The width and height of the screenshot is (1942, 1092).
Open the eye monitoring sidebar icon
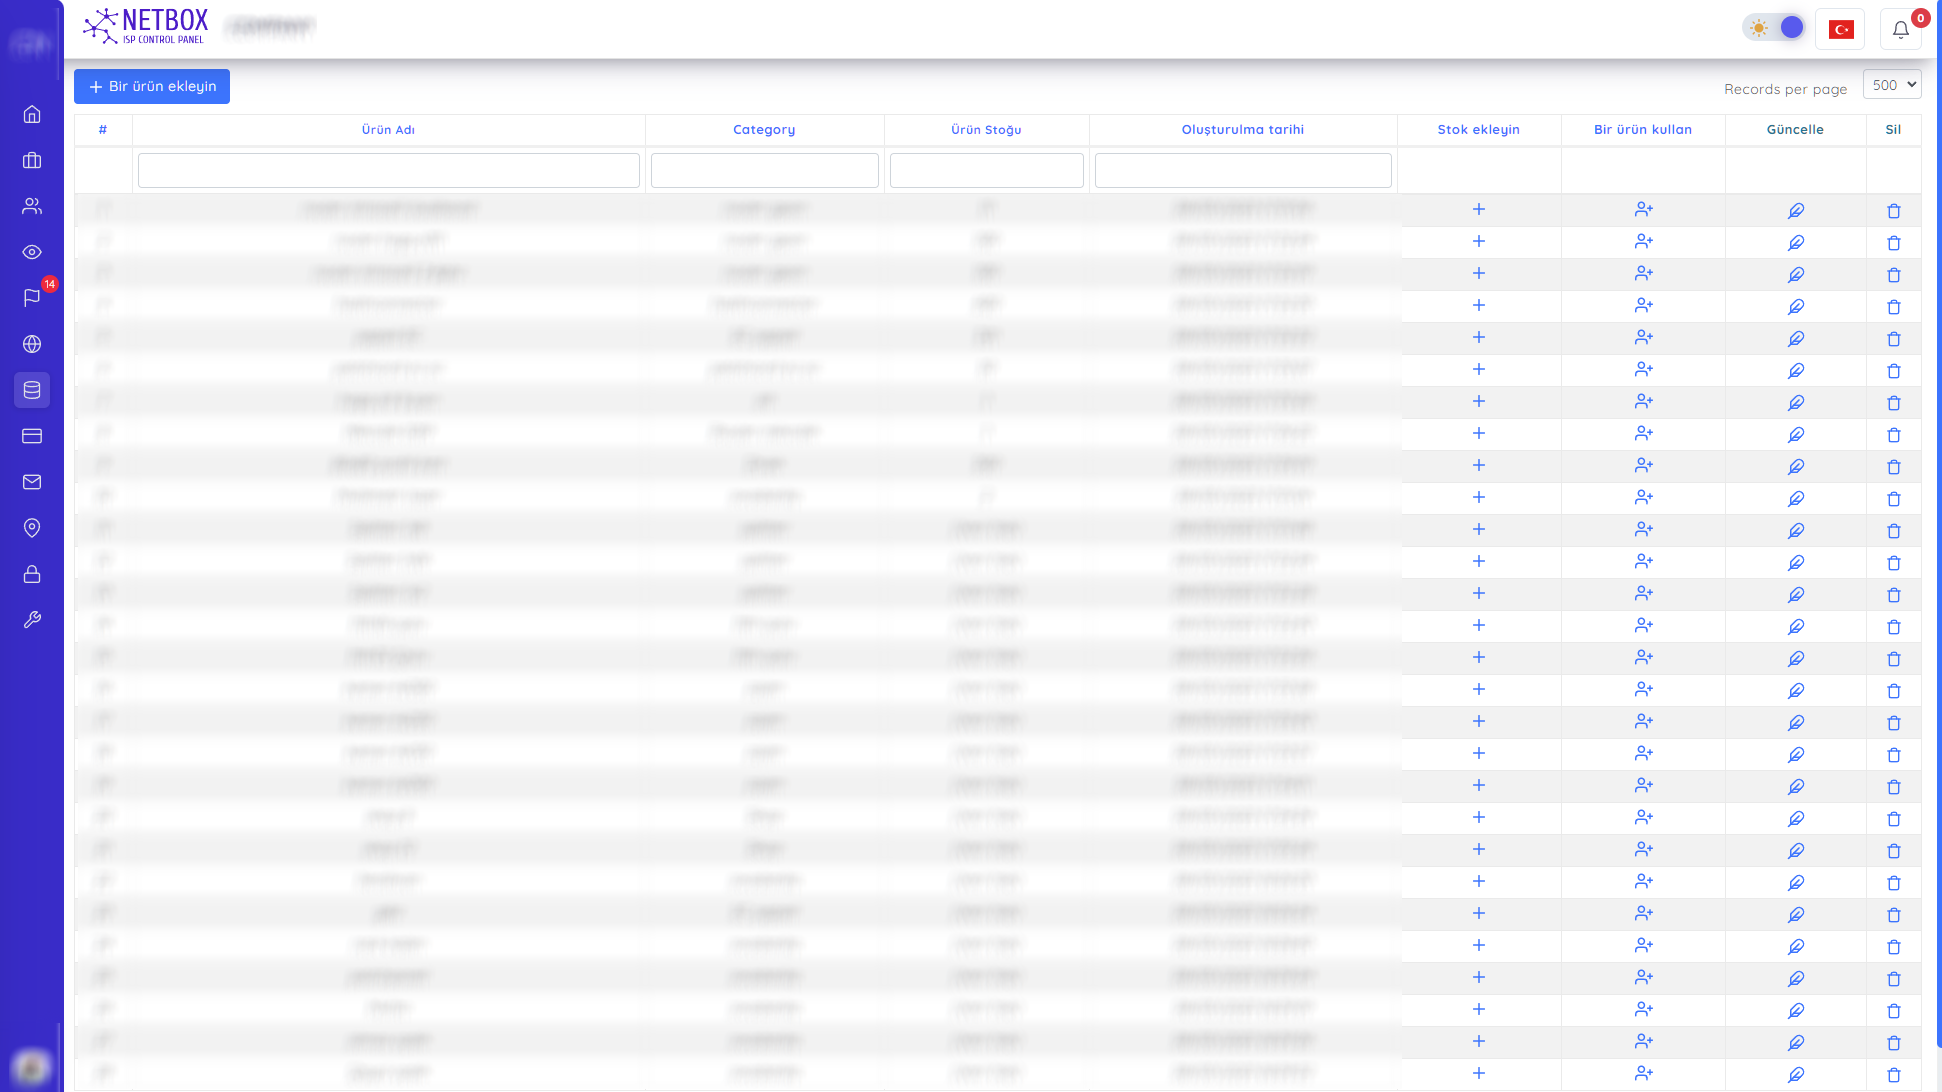pyautogui.click(x=32, y=252)
